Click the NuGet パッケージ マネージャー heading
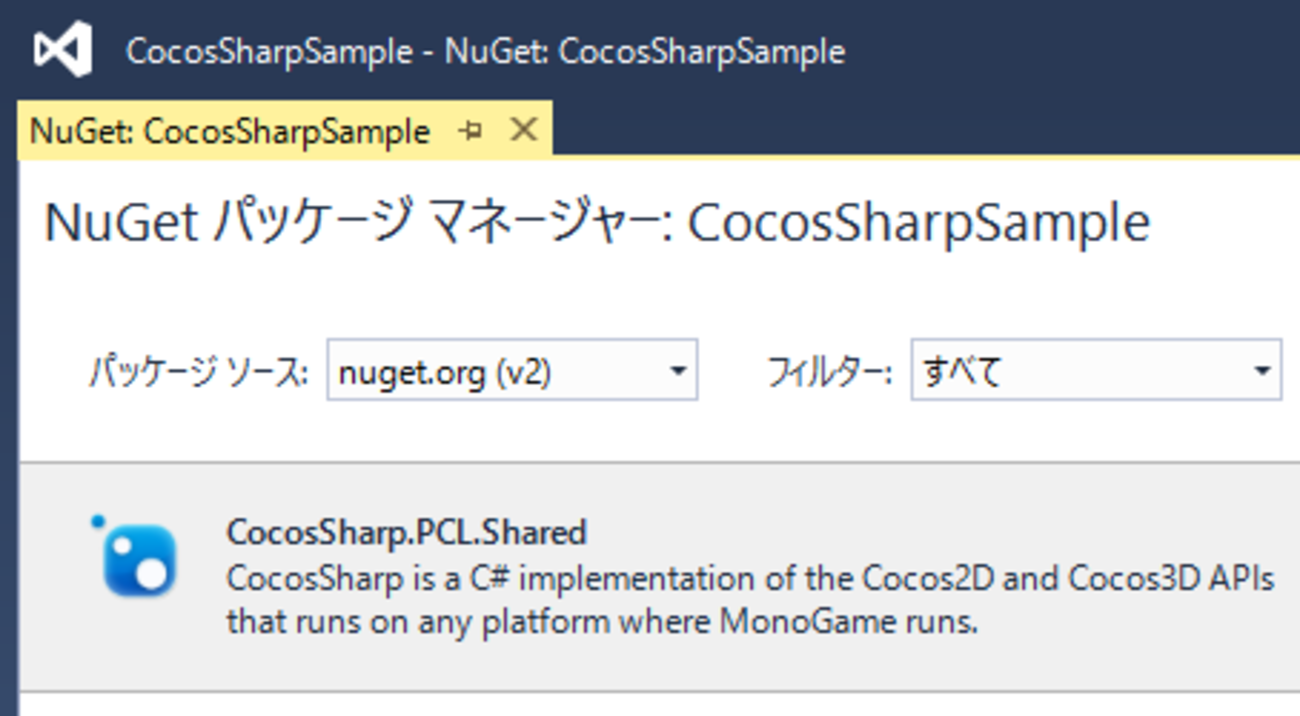The width and height of the screenshot is (1300, 716). 596,223
